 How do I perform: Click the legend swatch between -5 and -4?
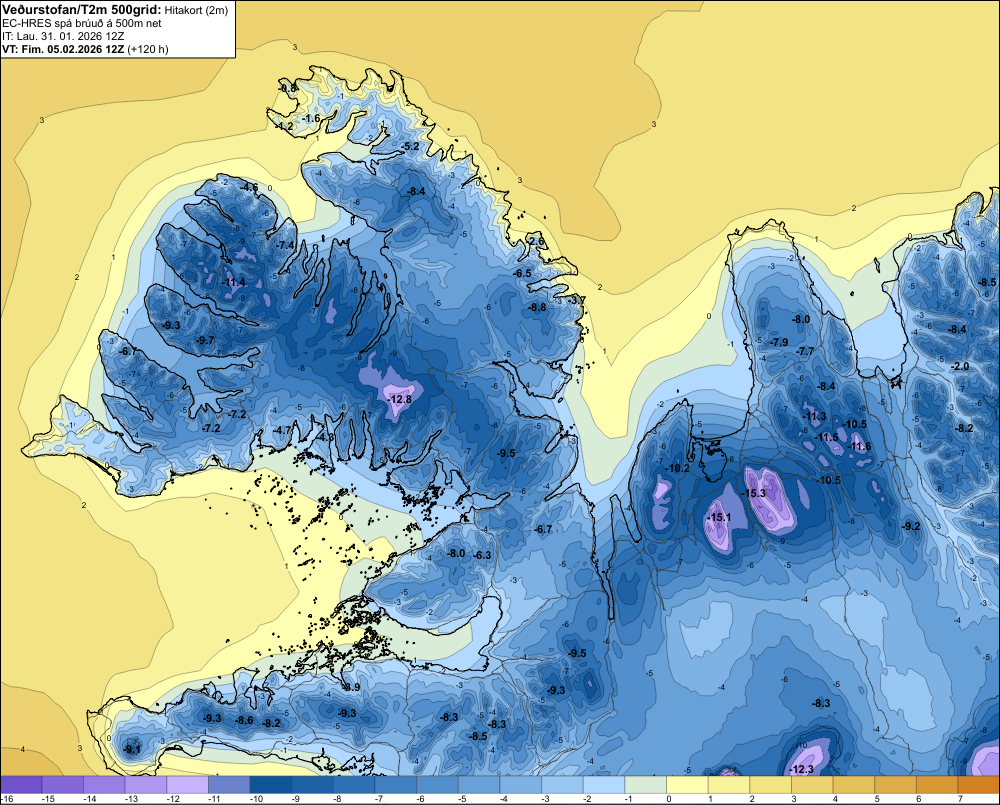click(x=479, y=785)
